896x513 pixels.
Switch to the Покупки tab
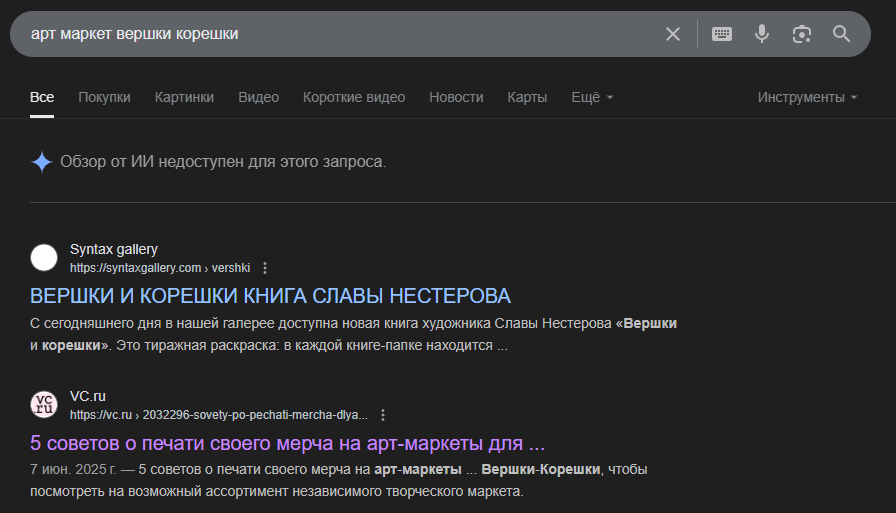point(104,98)
